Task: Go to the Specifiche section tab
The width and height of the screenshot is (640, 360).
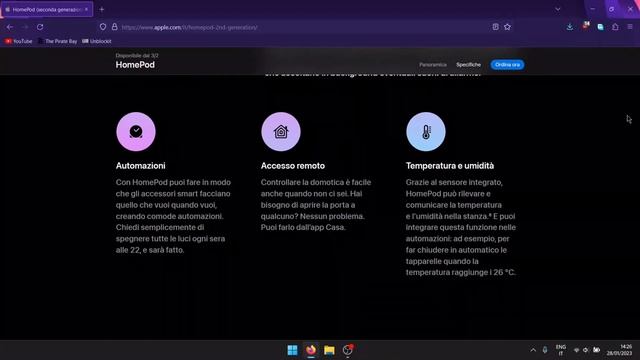Action: pos(468,64)
